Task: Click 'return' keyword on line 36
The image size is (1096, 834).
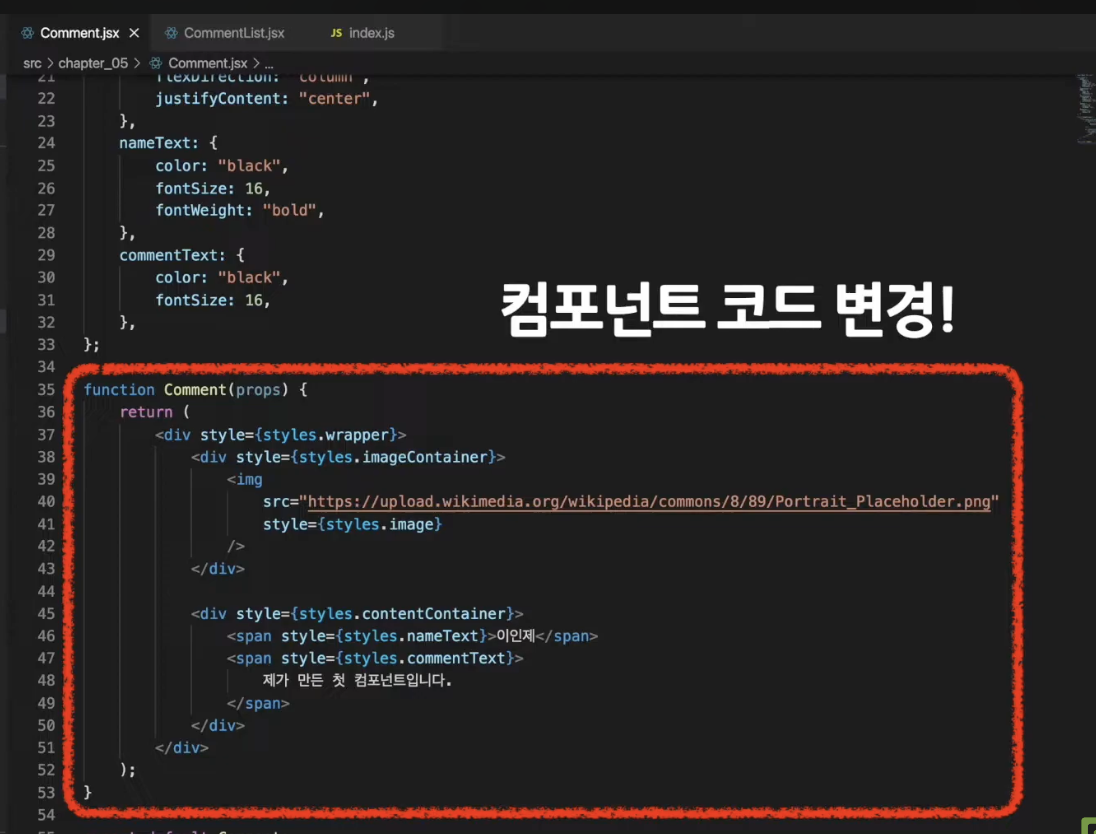Action: coord(146,412)
